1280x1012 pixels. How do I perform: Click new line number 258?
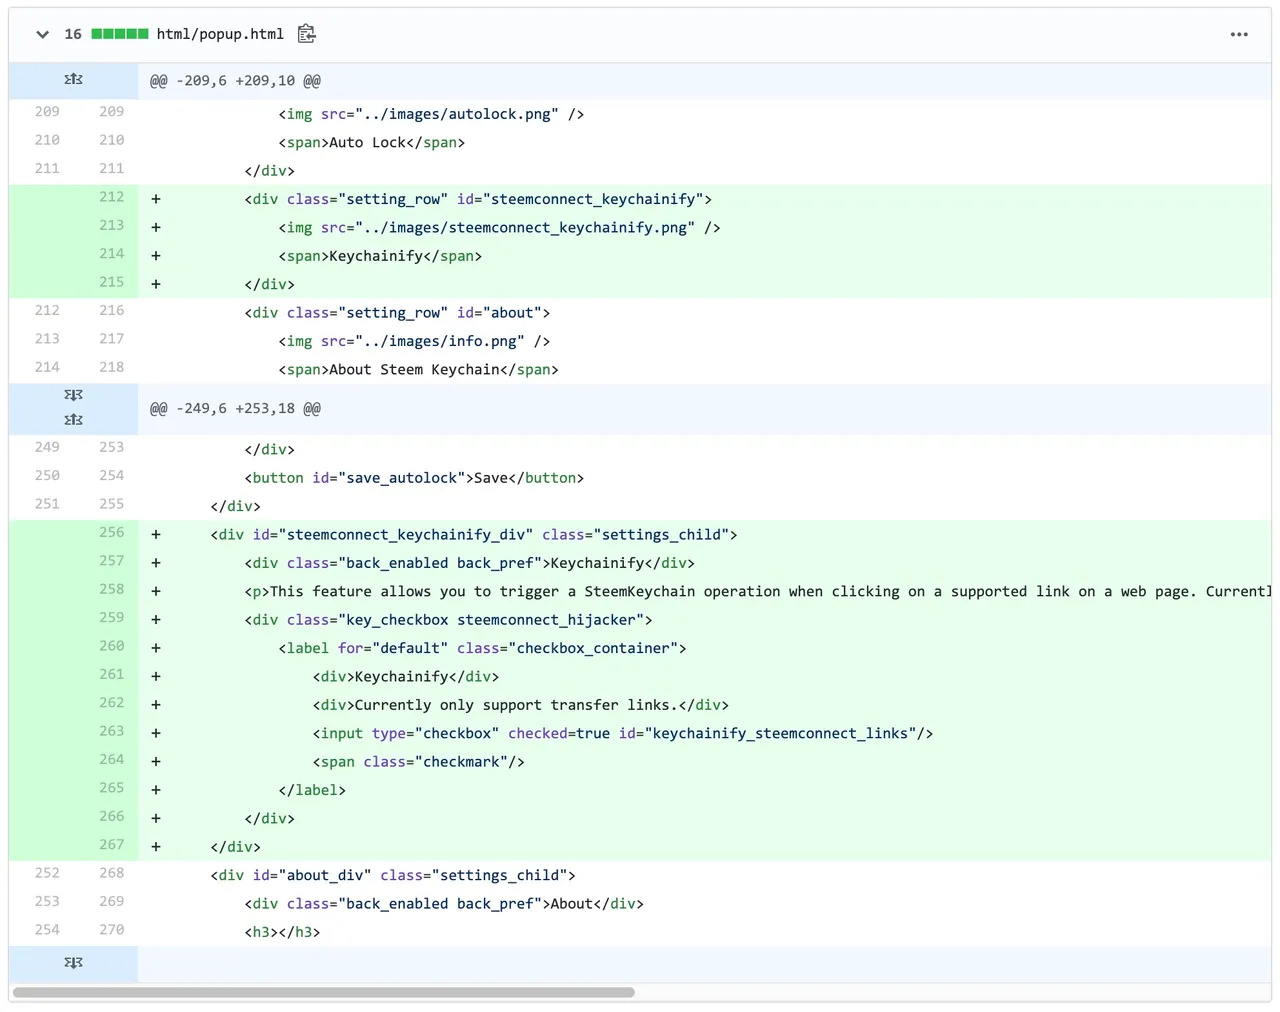pyautogui.click(x=112, y=589)
